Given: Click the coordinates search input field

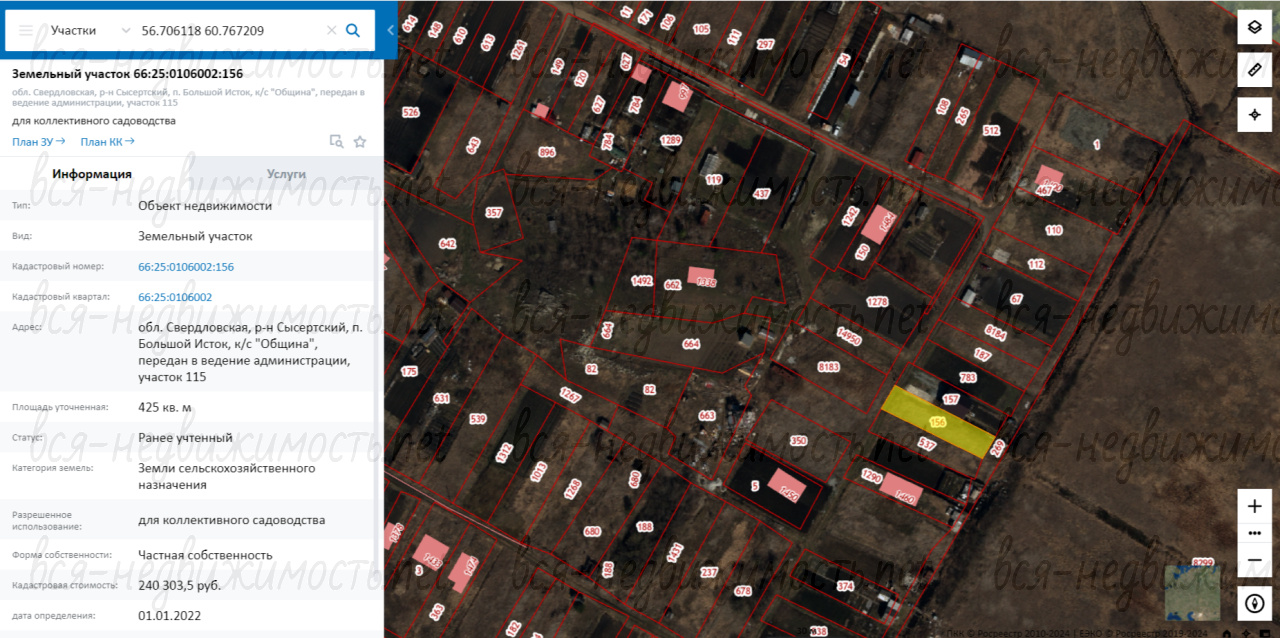Looking at the screenshot, I should (230, 31).
